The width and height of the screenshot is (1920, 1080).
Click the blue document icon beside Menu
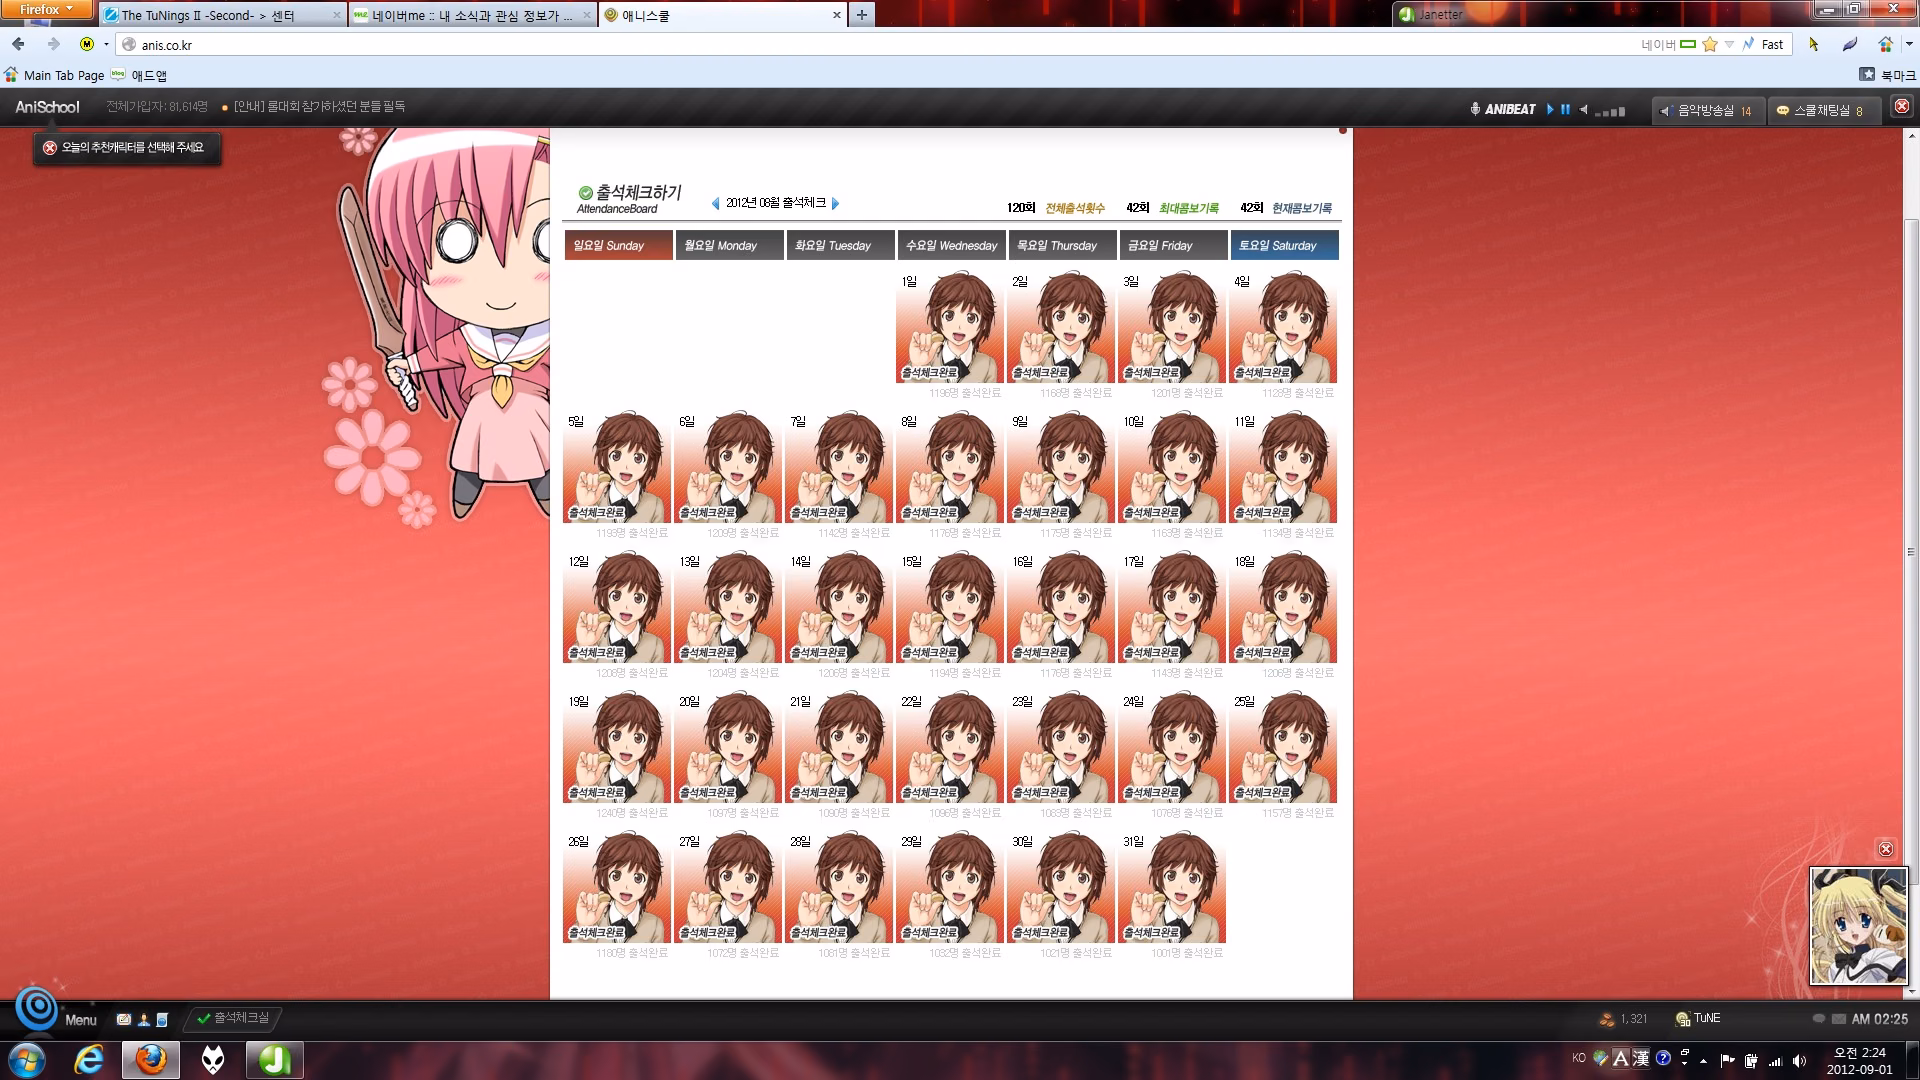[x=162, y=1020]
